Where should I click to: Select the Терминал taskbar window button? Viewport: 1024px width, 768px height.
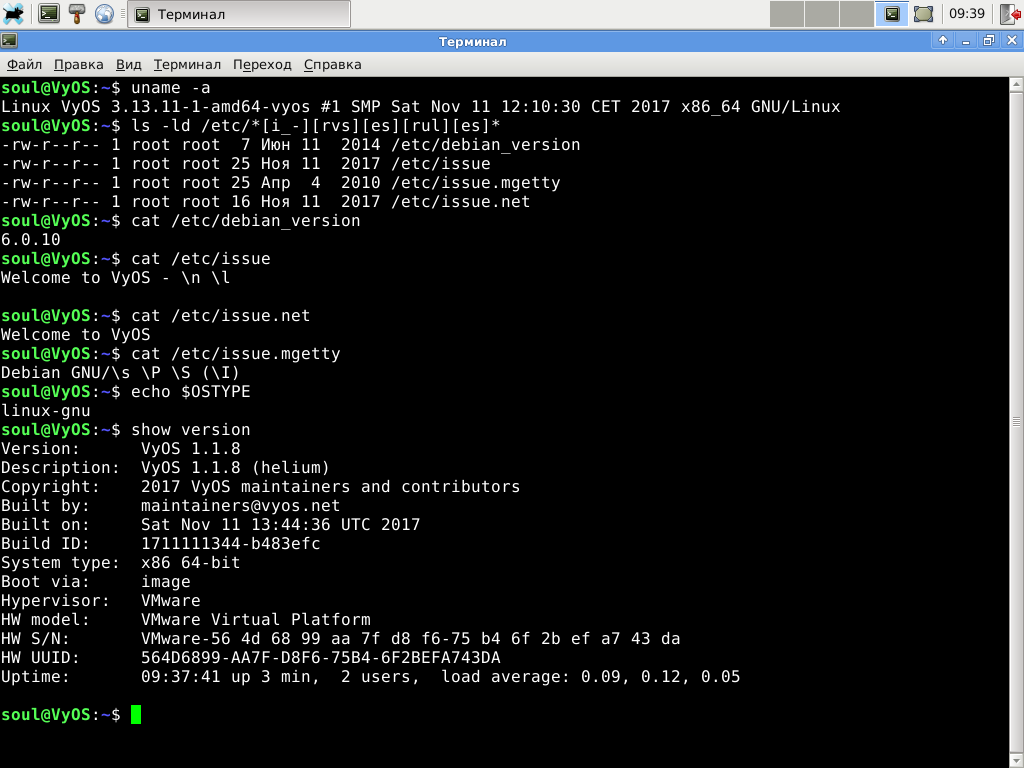pyautogui.click(x=239, y=14)
